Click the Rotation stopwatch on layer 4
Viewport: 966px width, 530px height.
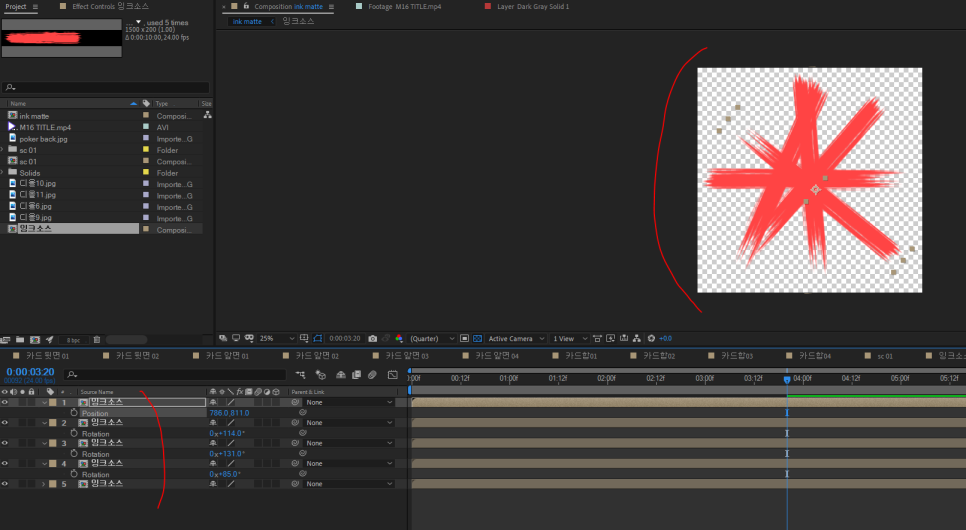[x=74, y=474]
